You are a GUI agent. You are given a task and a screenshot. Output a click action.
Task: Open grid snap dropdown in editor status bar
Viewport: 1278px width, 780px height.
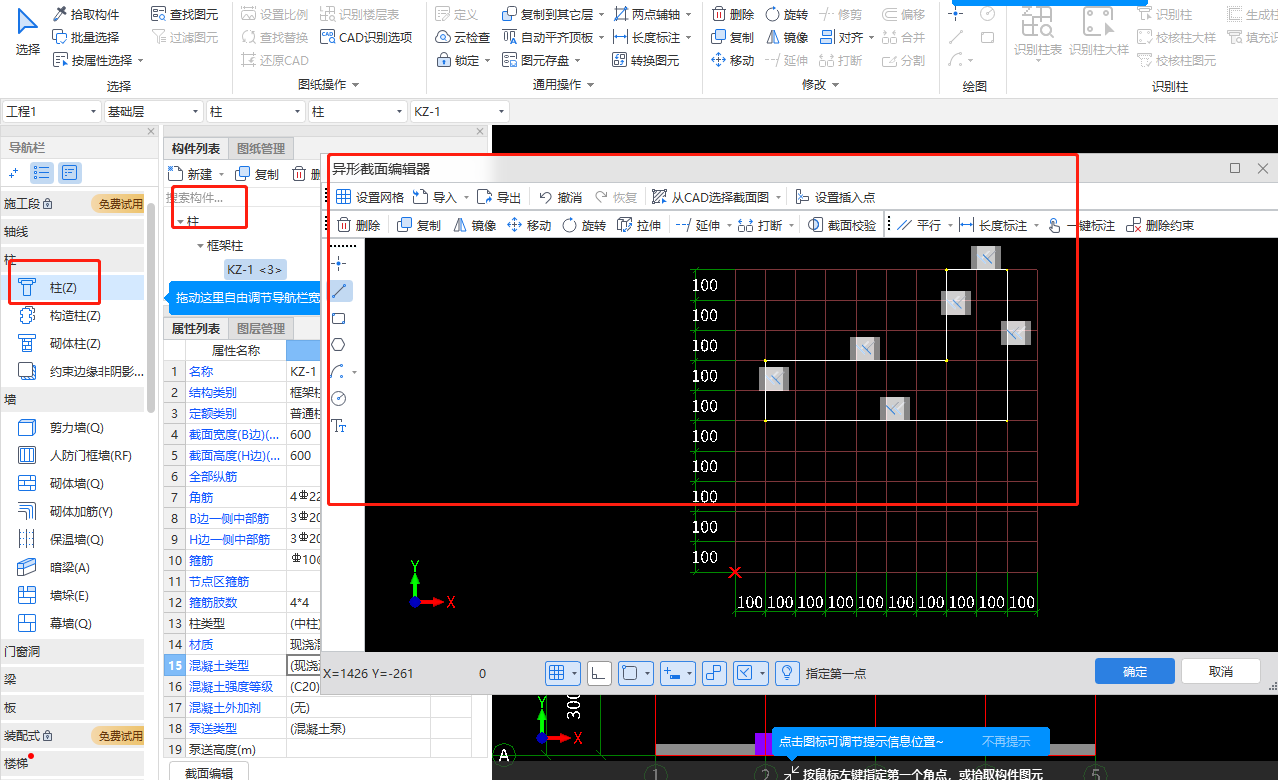click(575, 673)
